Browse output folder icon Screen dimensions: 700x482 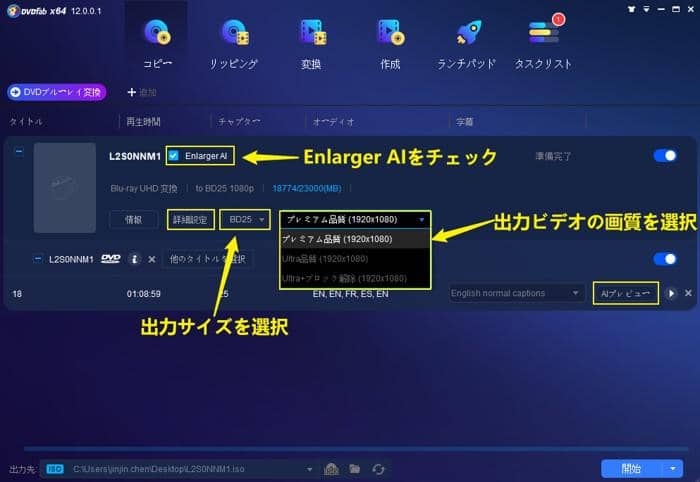355,469
